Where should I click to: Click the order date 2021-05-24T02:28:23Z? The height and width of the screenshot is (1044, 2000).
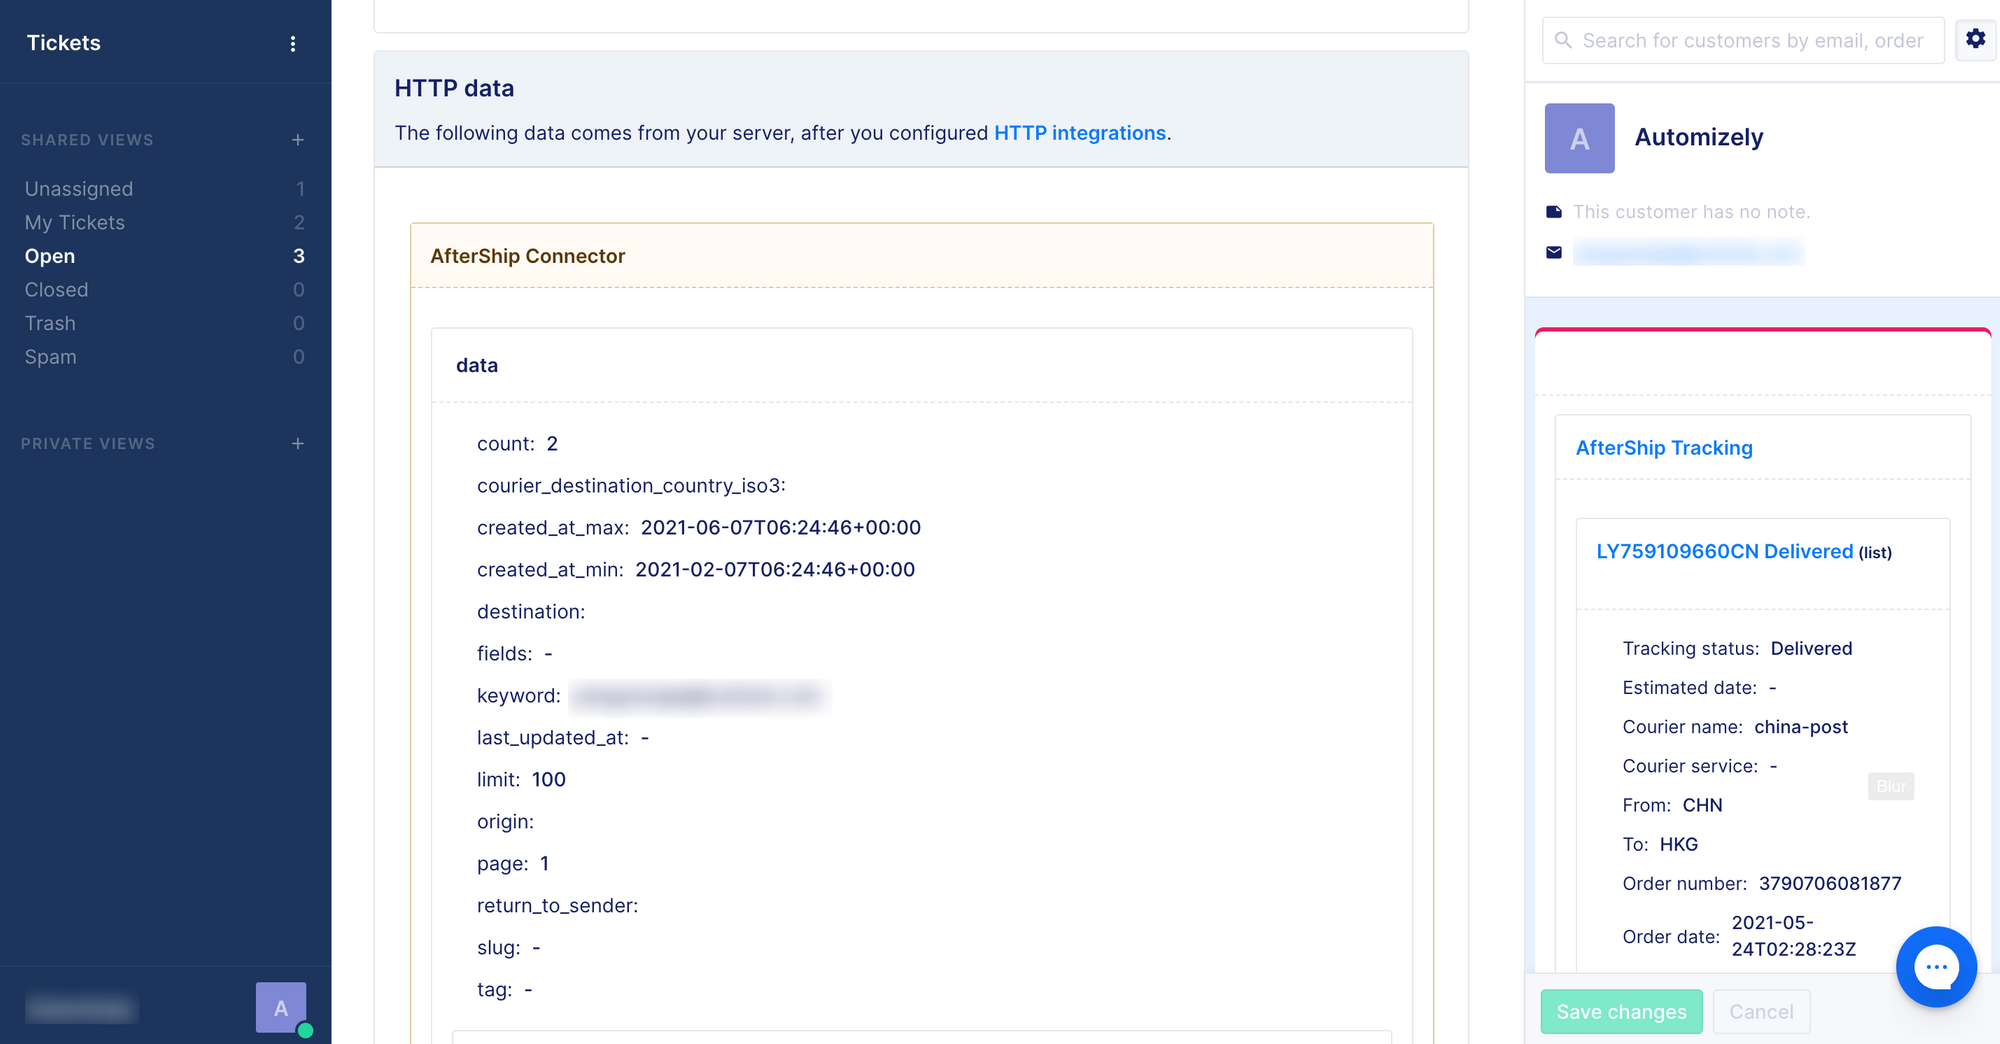coord(1793,936)
